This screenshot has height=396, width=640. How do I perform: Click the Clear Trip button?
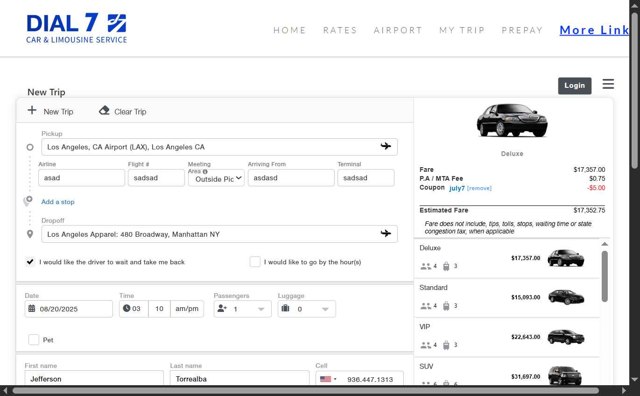point(122,111)
